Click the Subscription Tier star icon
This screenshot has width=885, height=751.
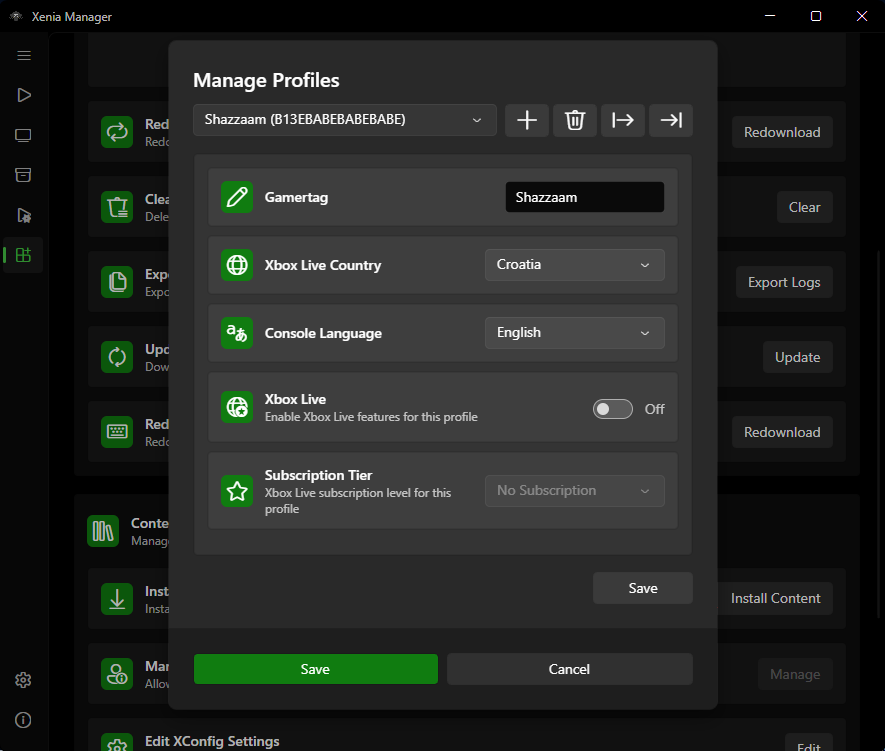(237, 491)
